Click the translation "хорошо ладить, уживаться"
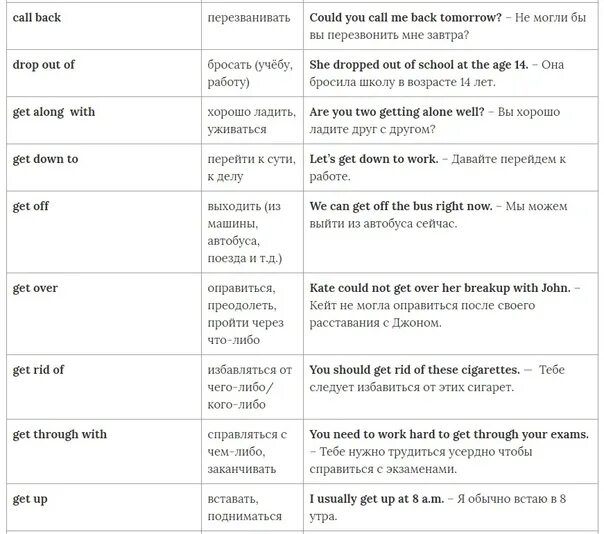Image resolution: width=604 pixels, height=534 pixels. pyautogui.click(x=252, y=121)
